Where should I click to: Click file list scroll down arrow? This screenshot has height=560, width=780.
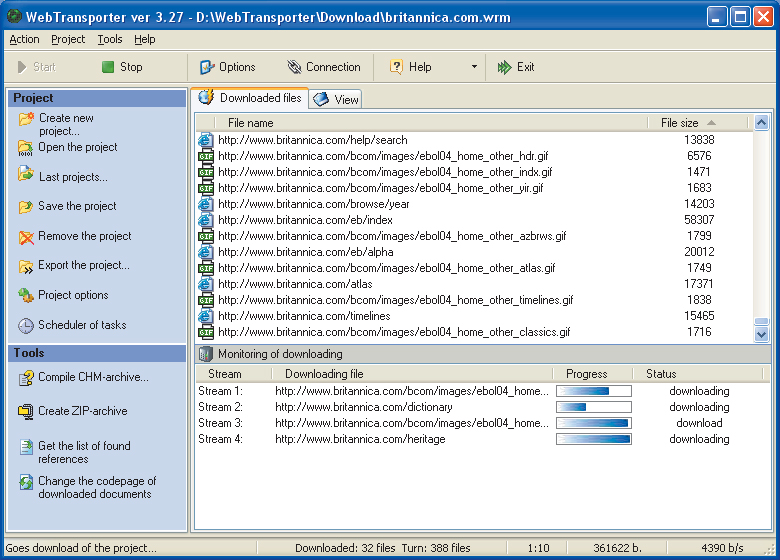click(761, 334)
